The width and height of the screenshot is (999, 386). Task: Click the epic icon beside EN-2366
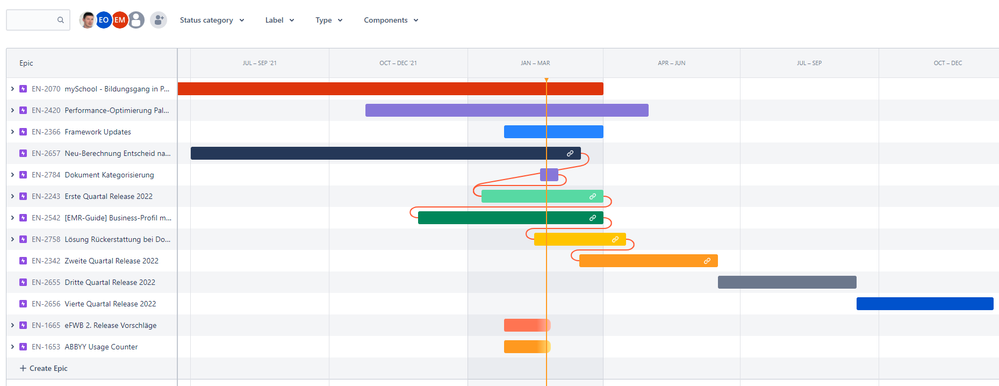(x=24, y=132)
